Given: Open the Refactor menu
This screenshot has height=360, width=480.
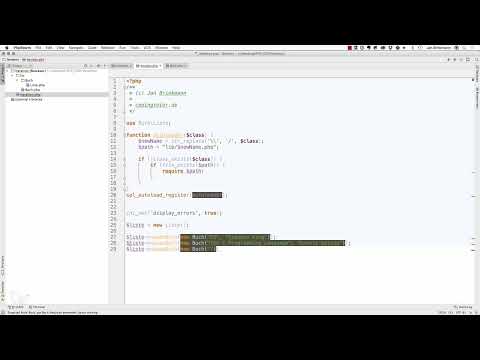Looking at the screenshot, I should click(107, 48).
